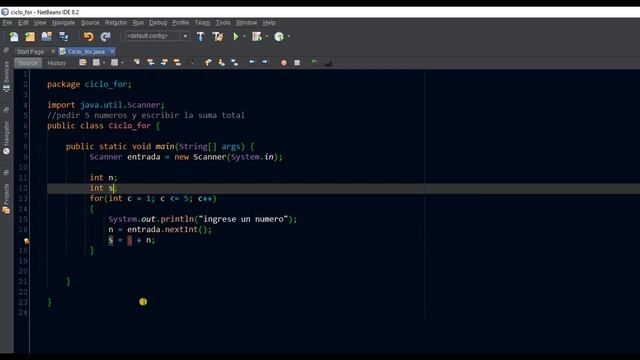The height and width of the screenshot is (360, 640).
Task: Open the Debug menu
Action: [158, 23]
